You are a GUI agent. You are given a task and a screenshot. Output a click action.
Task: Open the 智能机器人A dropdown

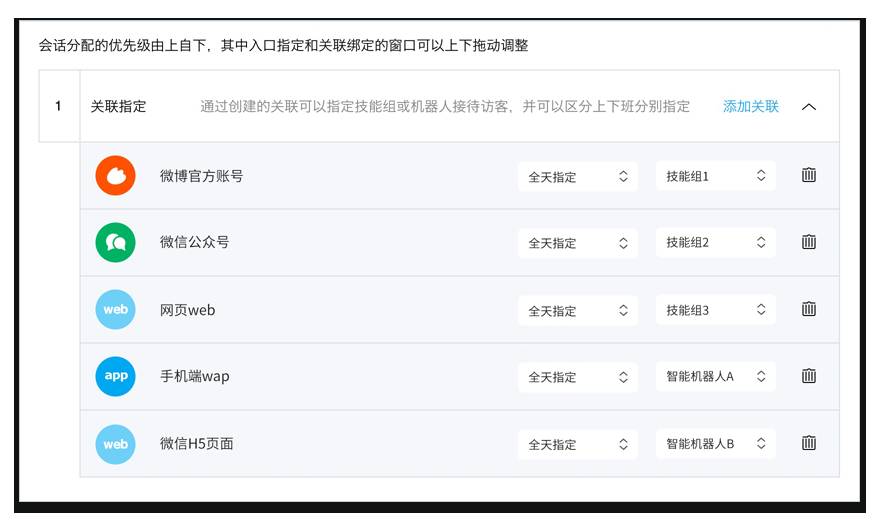coord(715,377)
